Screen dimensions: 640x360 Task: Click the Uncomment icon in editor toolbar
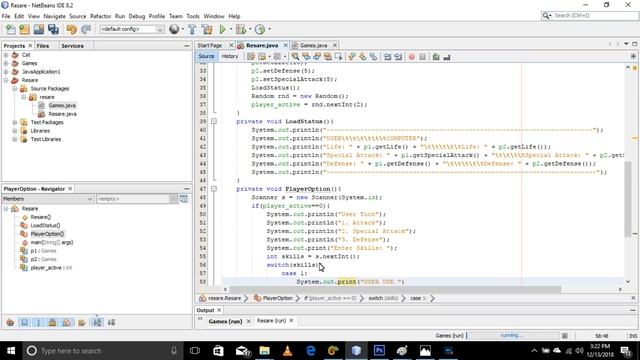click(x=447, y=57)
